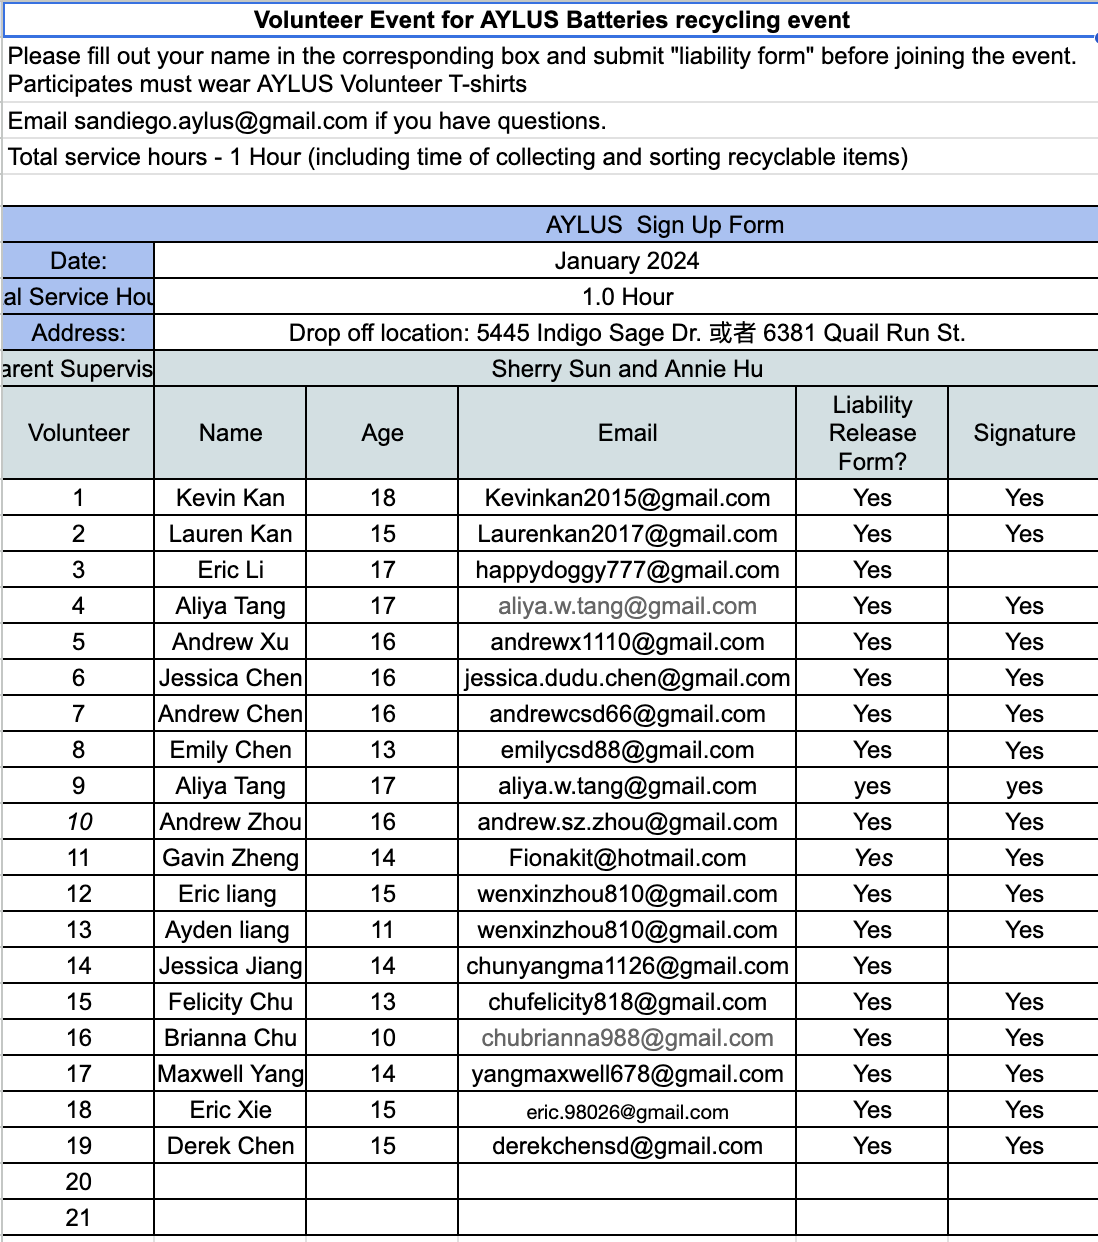Screen dimensions: 1098x1242
Task: Select the empty Signature cell in Eric Li's row
Action: pyautogui.click(x=1023, y=570)
